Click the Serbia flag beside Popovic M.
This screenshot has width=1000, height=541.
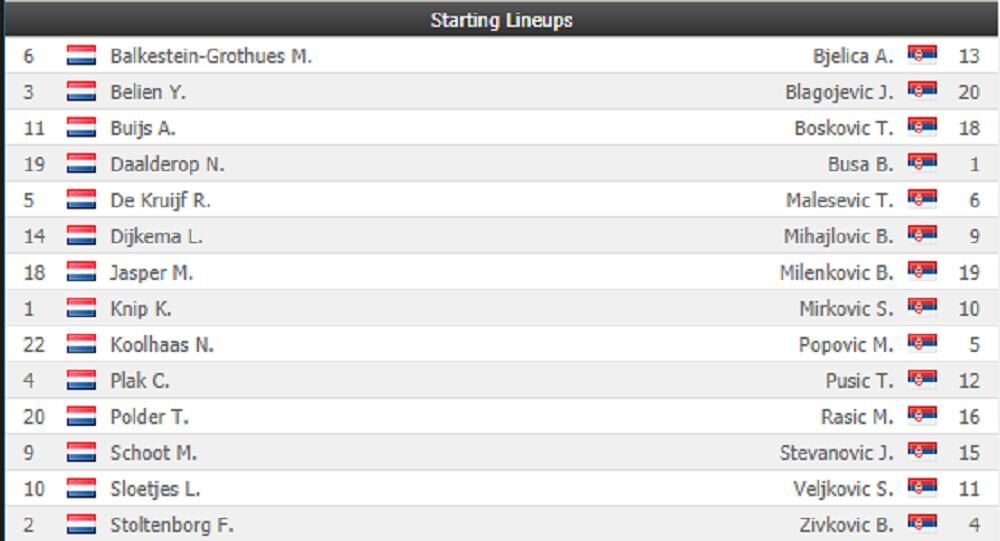[922, 345]
